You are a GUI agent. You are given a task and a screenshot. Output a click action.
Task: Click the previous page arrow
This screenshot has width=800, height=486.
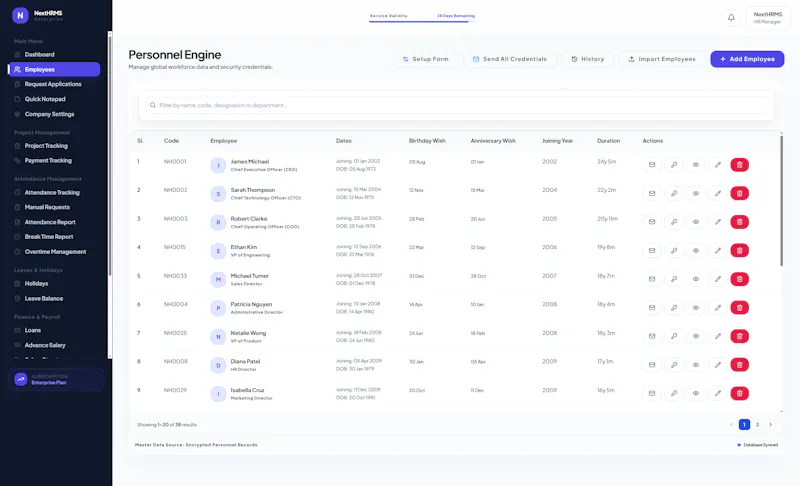click(731, 424)
